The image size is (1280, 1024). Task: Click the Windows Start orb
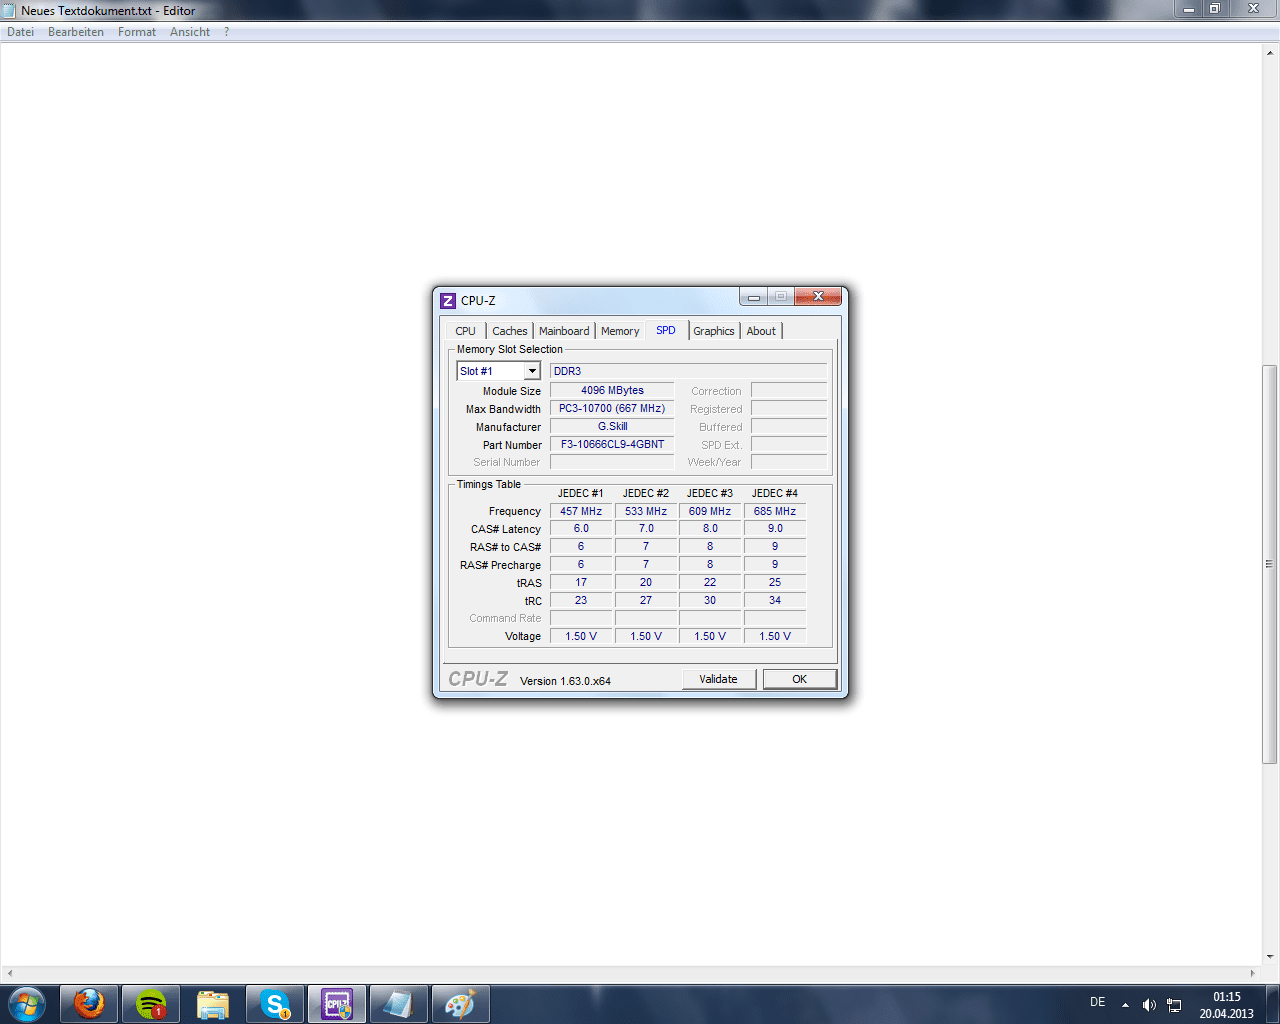click(x=26, y=1004)
